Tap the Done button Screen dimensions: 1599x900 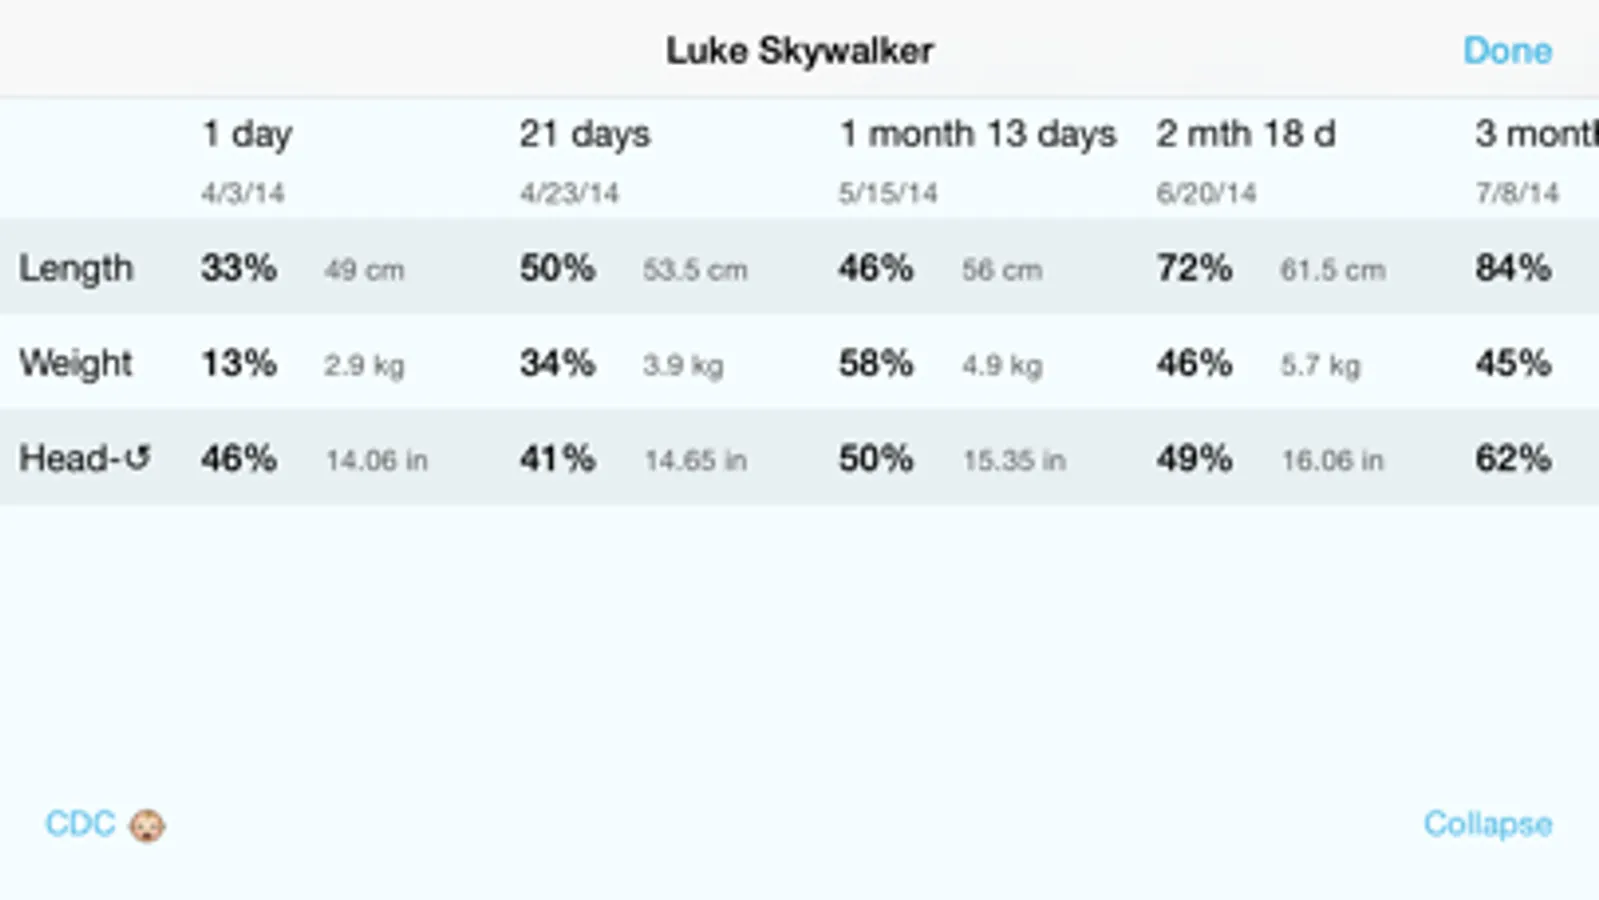click(x=1507, y=51)
